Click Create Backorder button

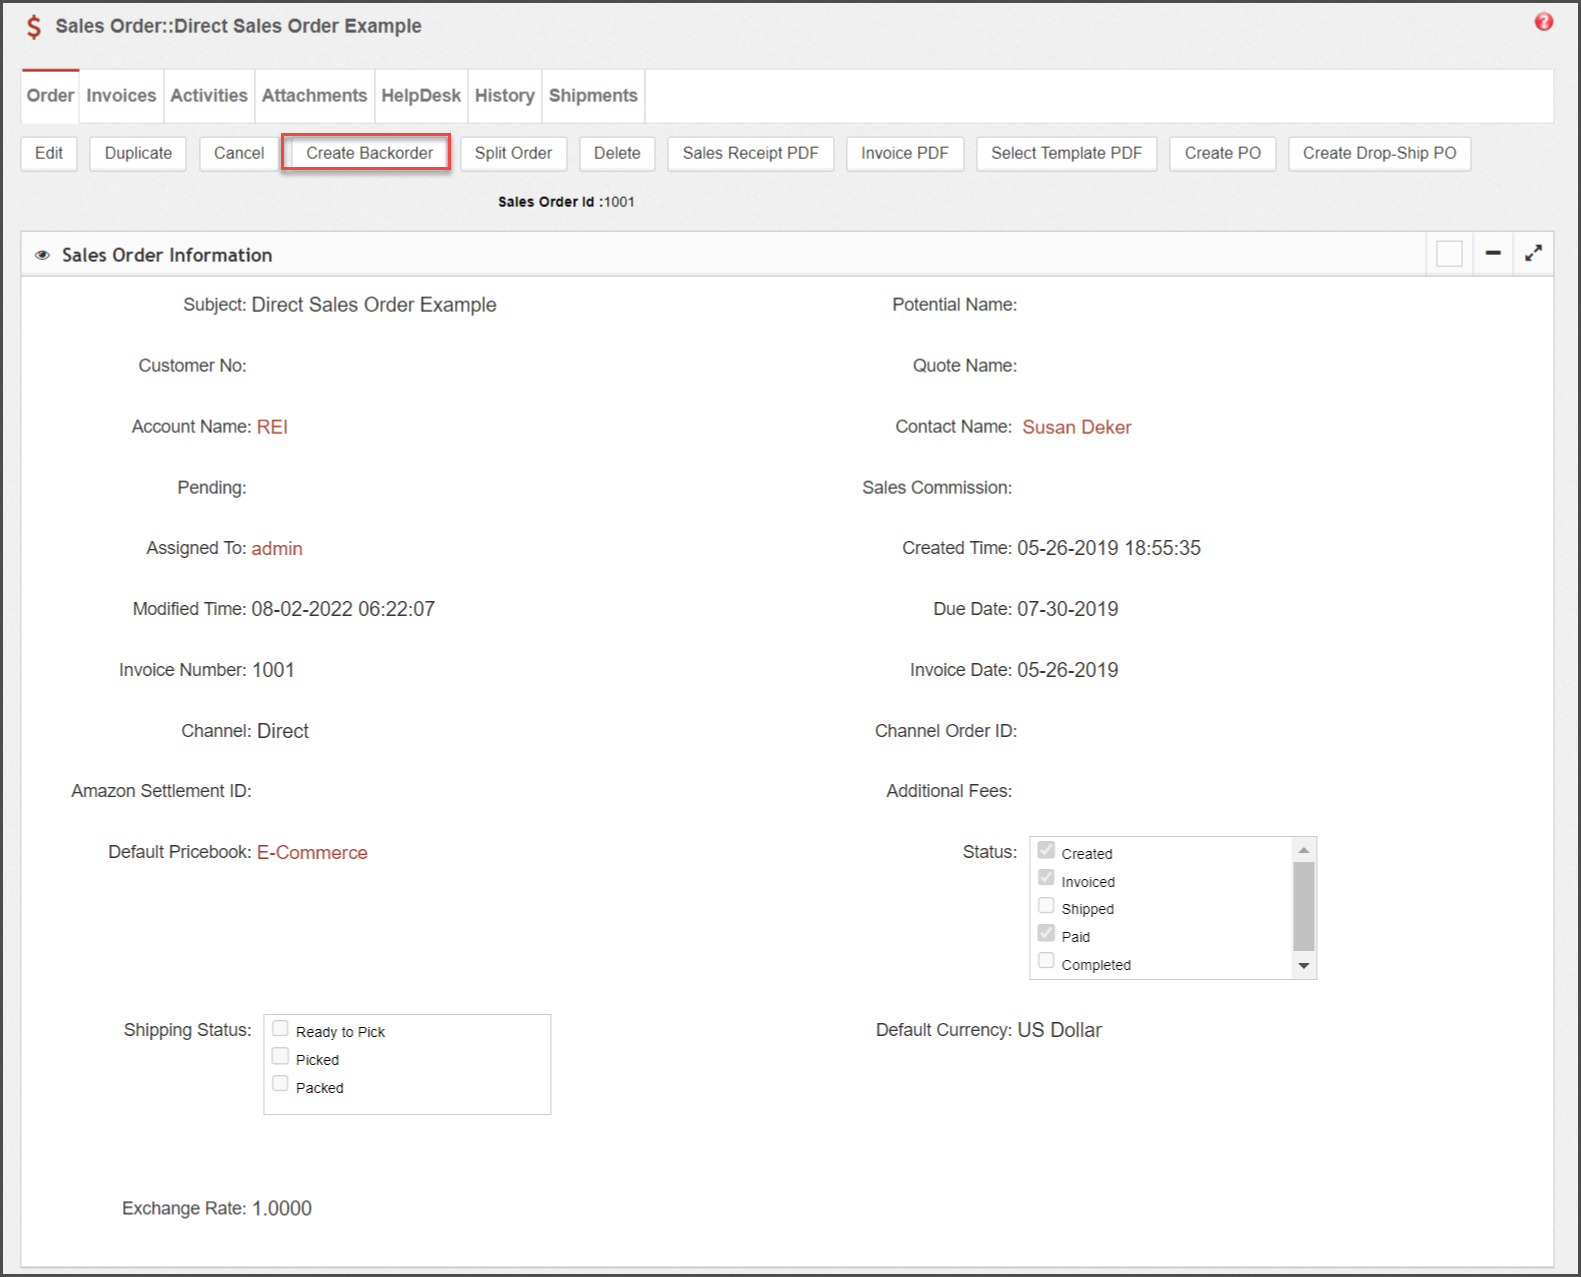tap(370, 153)
